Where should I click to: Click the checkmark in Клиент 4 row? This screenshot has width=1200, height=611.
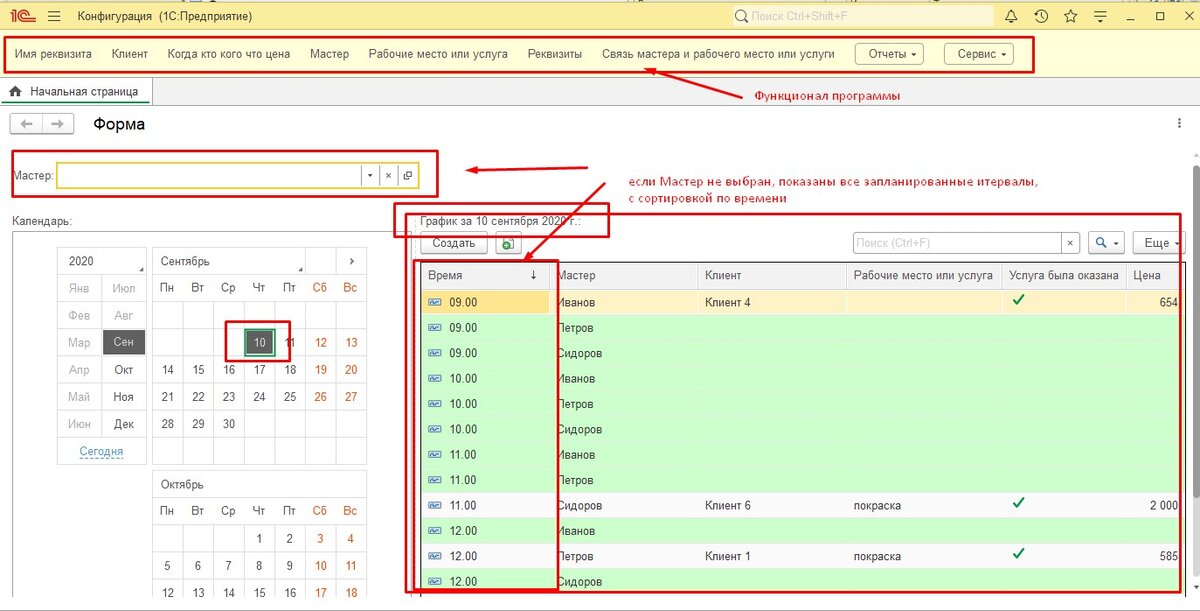[x=1019, y=300]
